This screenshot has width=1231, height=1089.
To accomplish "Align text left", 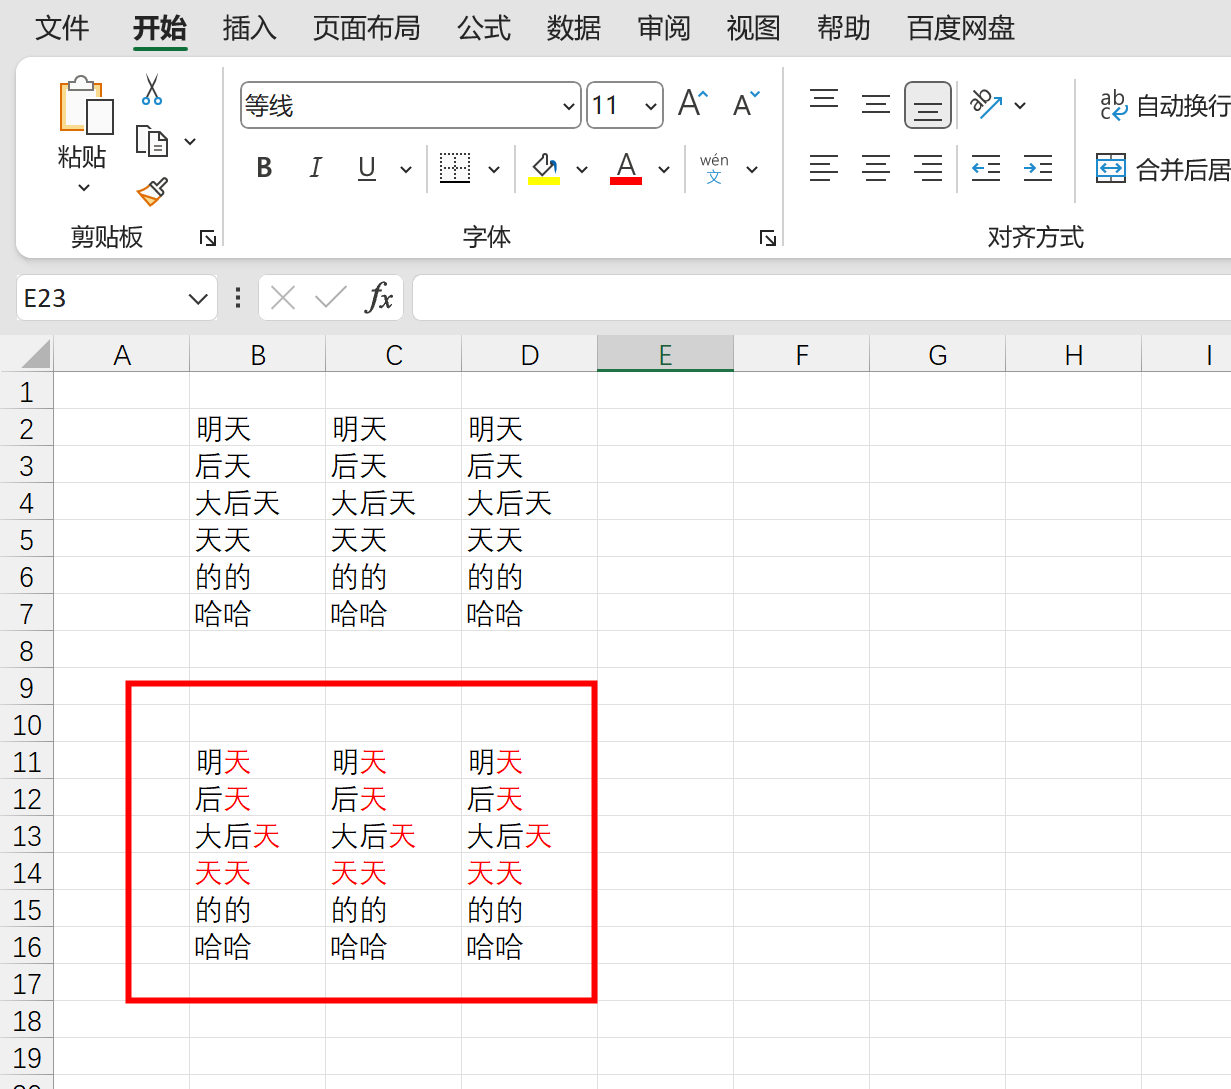I will (824, 168).
